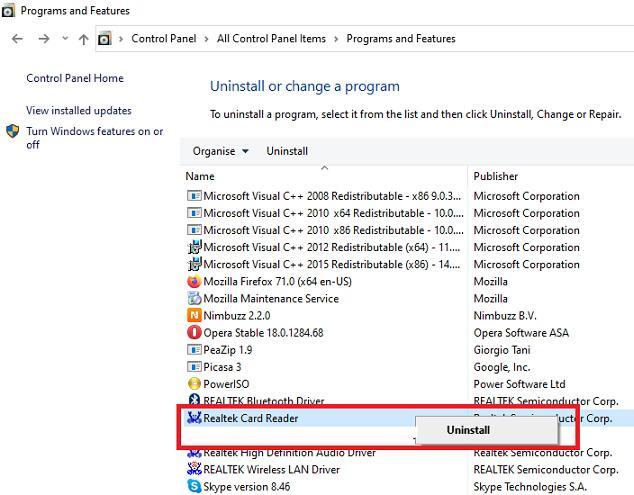This screenshot has width=634, height=495.
Task: Expand the Control Panel breadcrumb arrow
Action: (208, 39)
